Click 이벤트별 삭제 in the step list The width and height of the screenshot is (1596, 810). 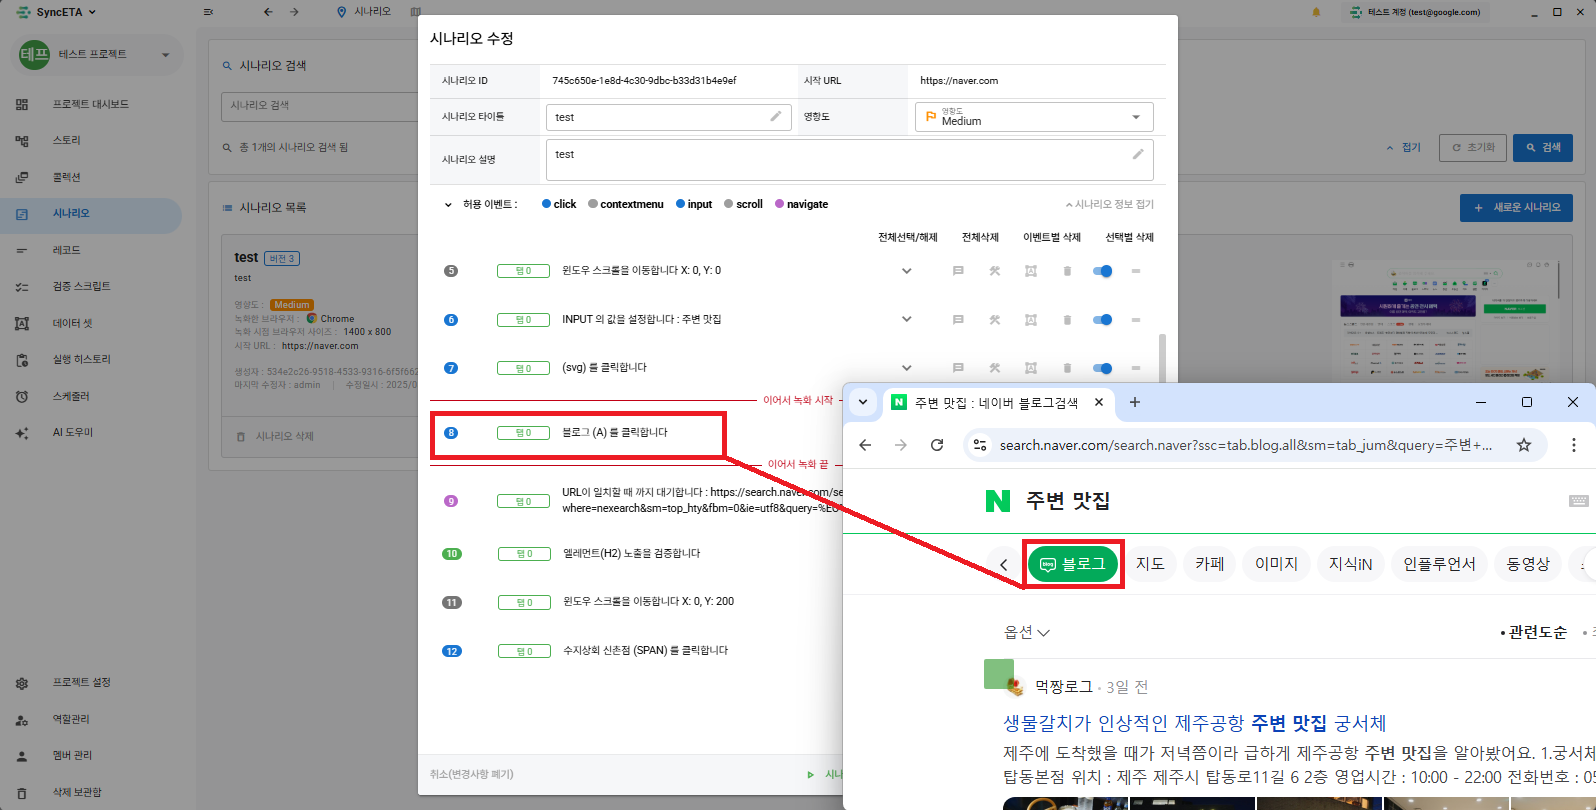pyautogui.click(x=1052, y=237)
